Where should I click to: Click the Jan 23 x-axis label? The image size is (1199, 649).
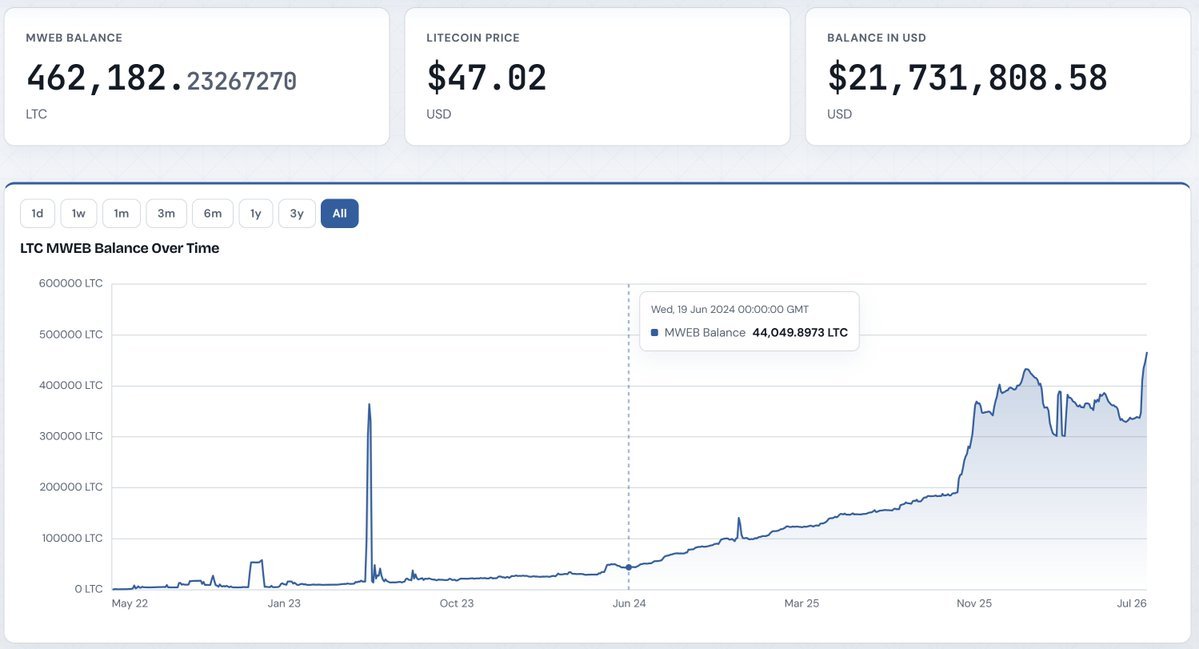[284, 603]
